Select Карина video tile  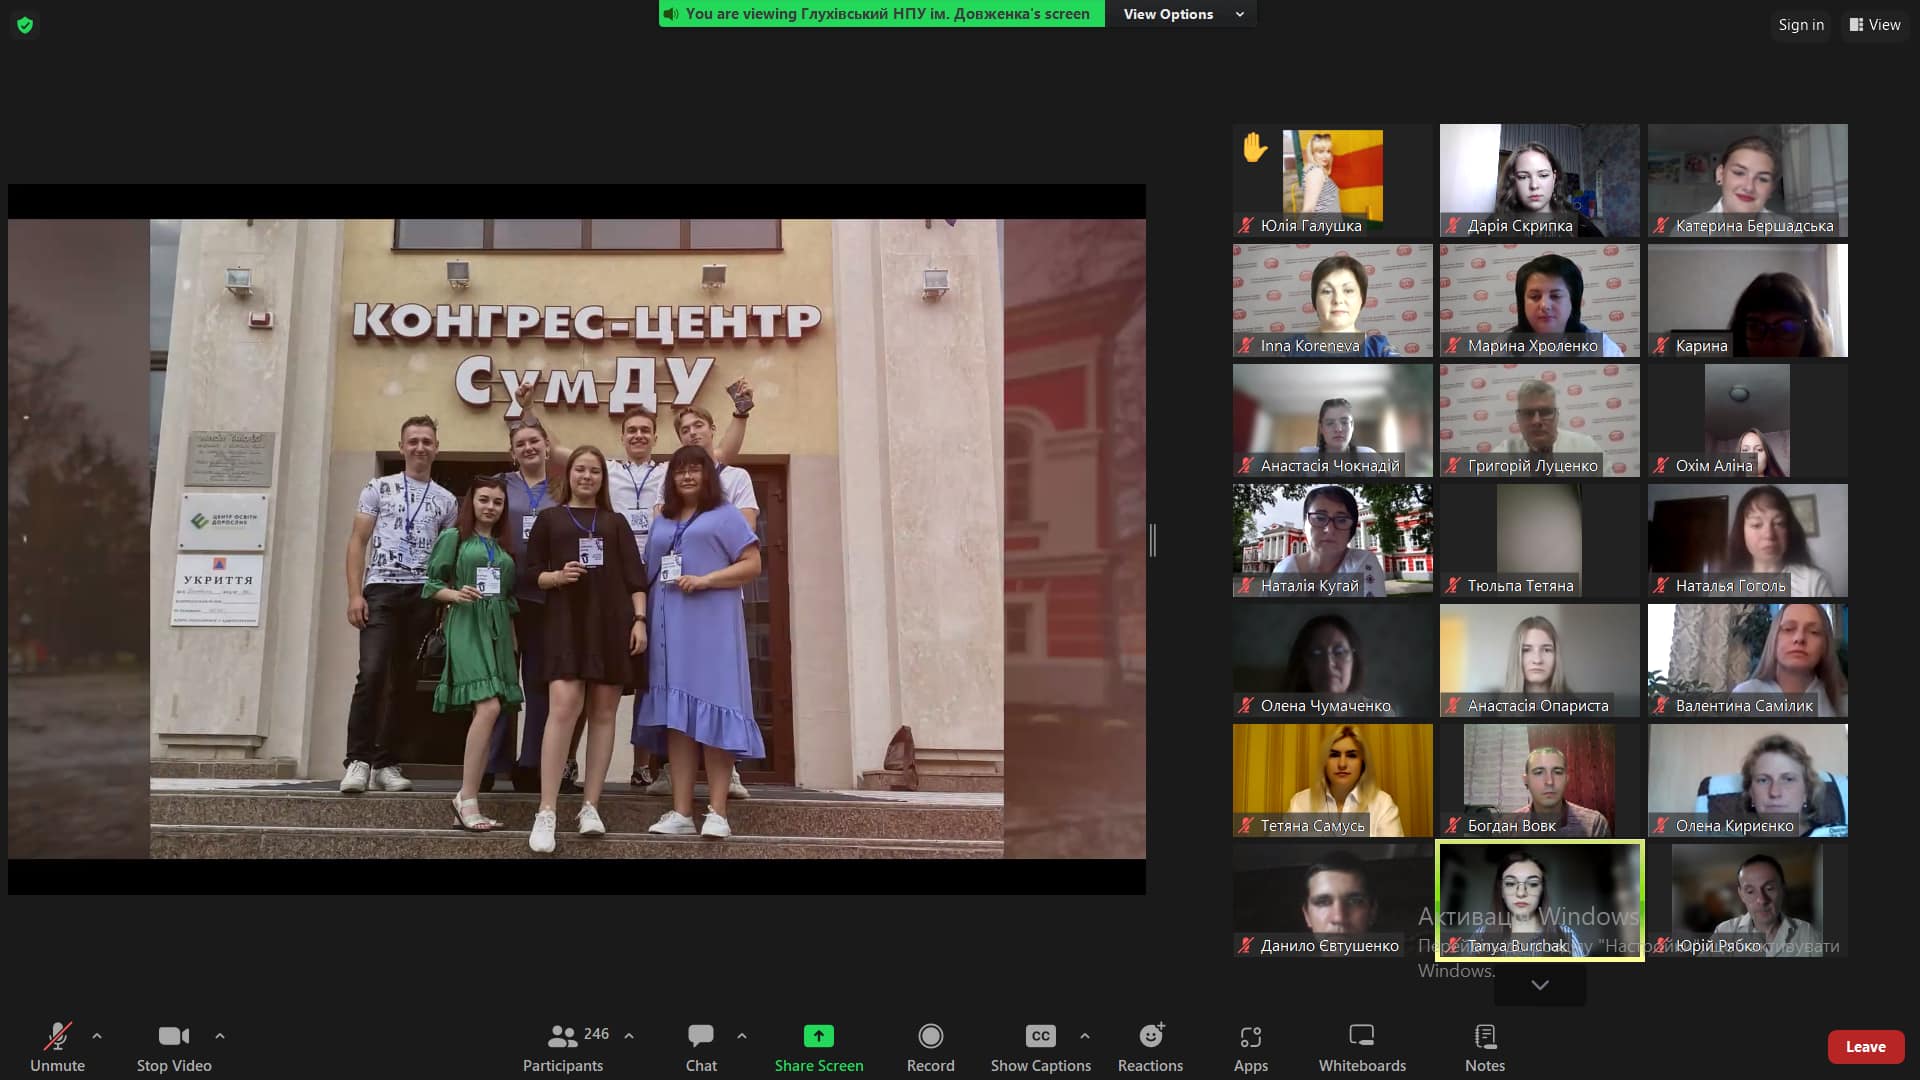[x=1748, y=300]
